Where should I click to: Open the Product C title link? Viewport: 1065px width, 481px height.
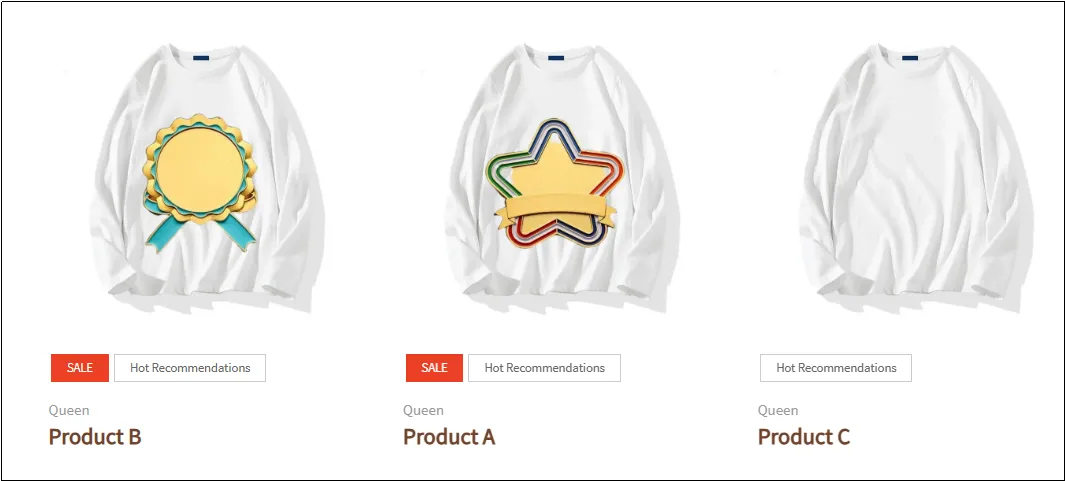804,436
